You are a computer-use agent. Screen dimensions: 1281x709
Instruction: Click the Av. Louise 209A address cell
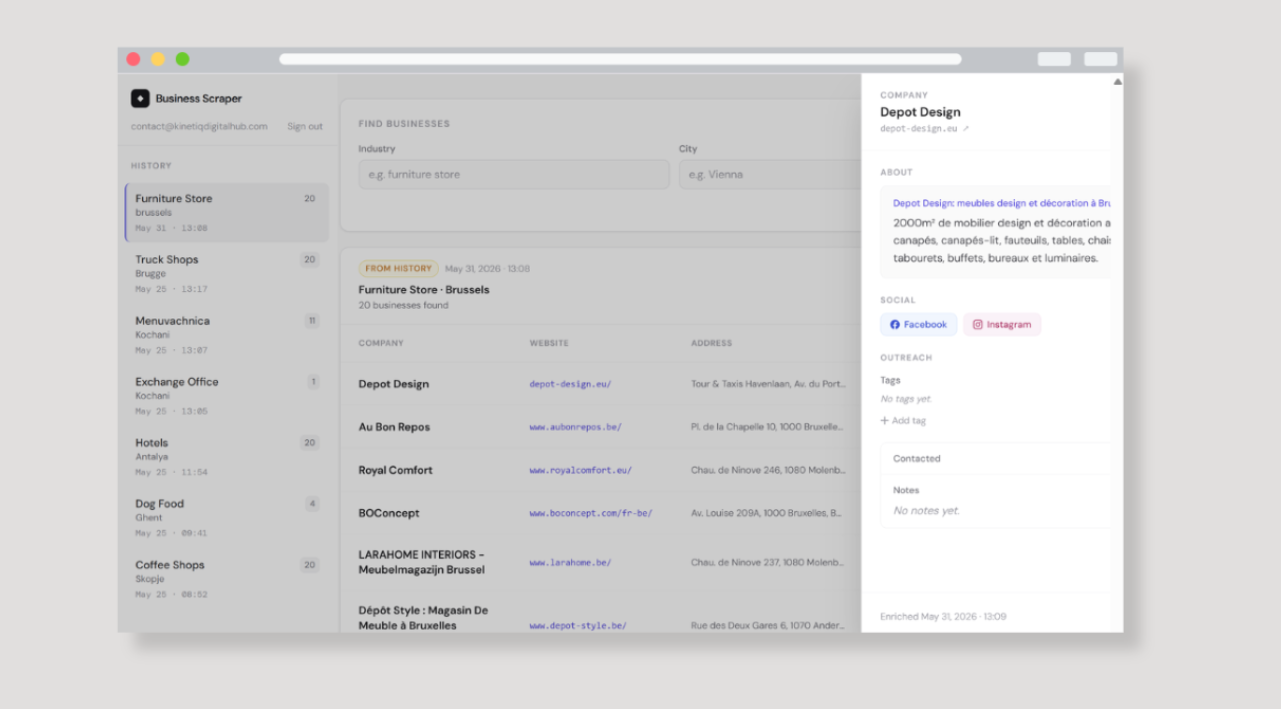pyautogui.click(x=766, y=513)
